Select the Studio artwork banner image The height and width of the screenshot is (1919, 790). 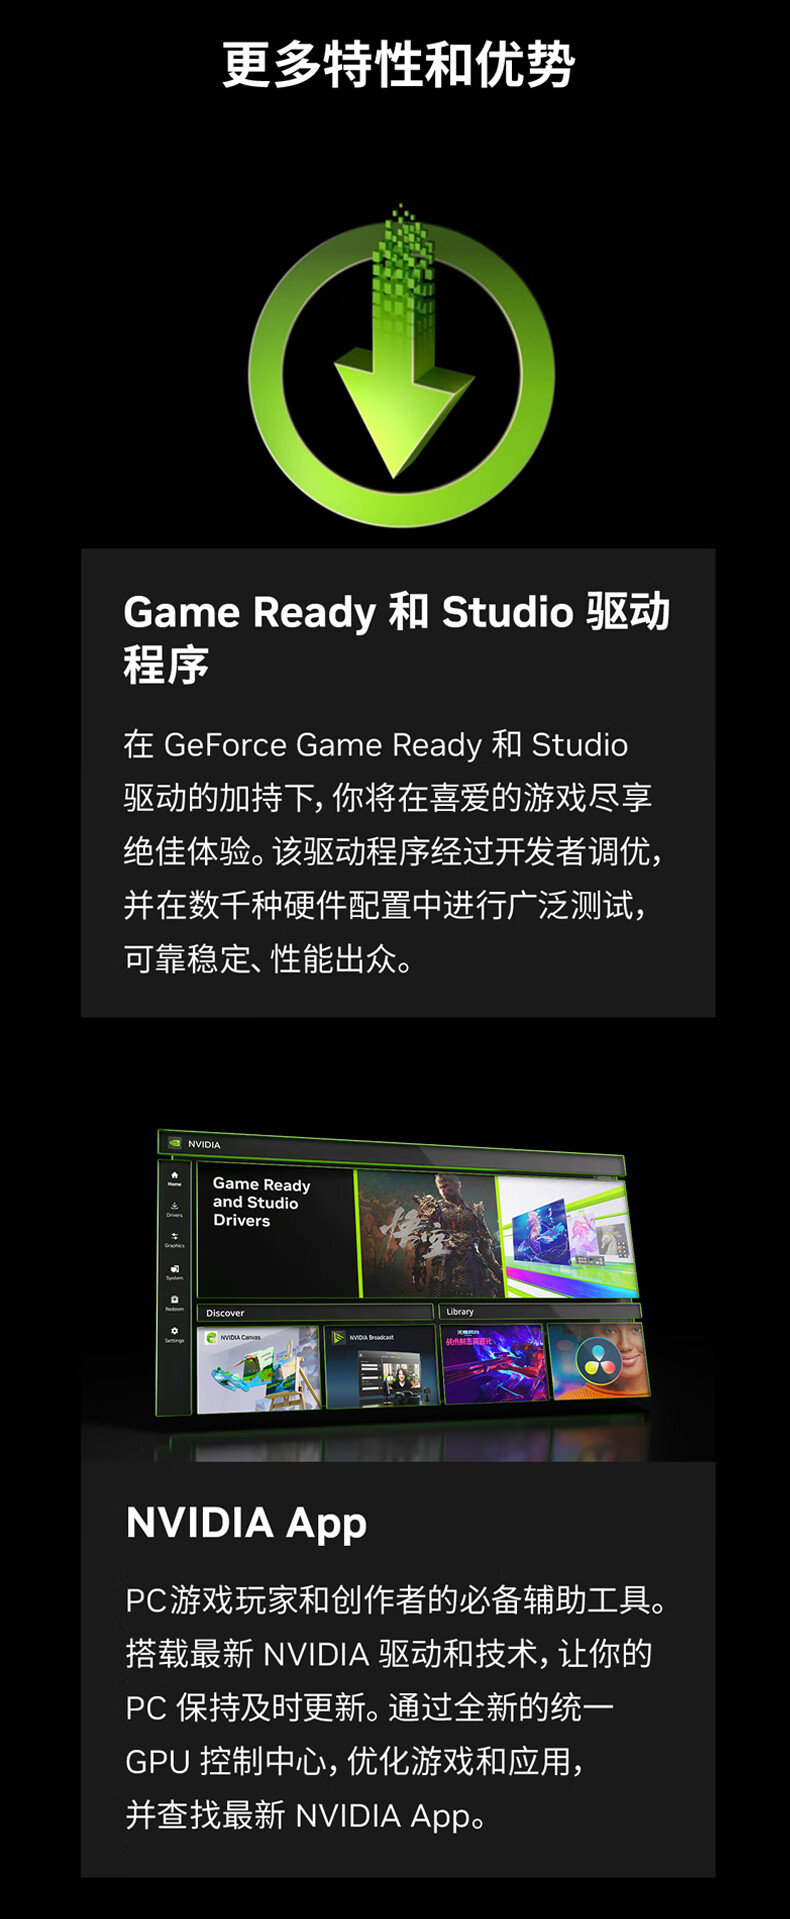(x=567, y=1237)
